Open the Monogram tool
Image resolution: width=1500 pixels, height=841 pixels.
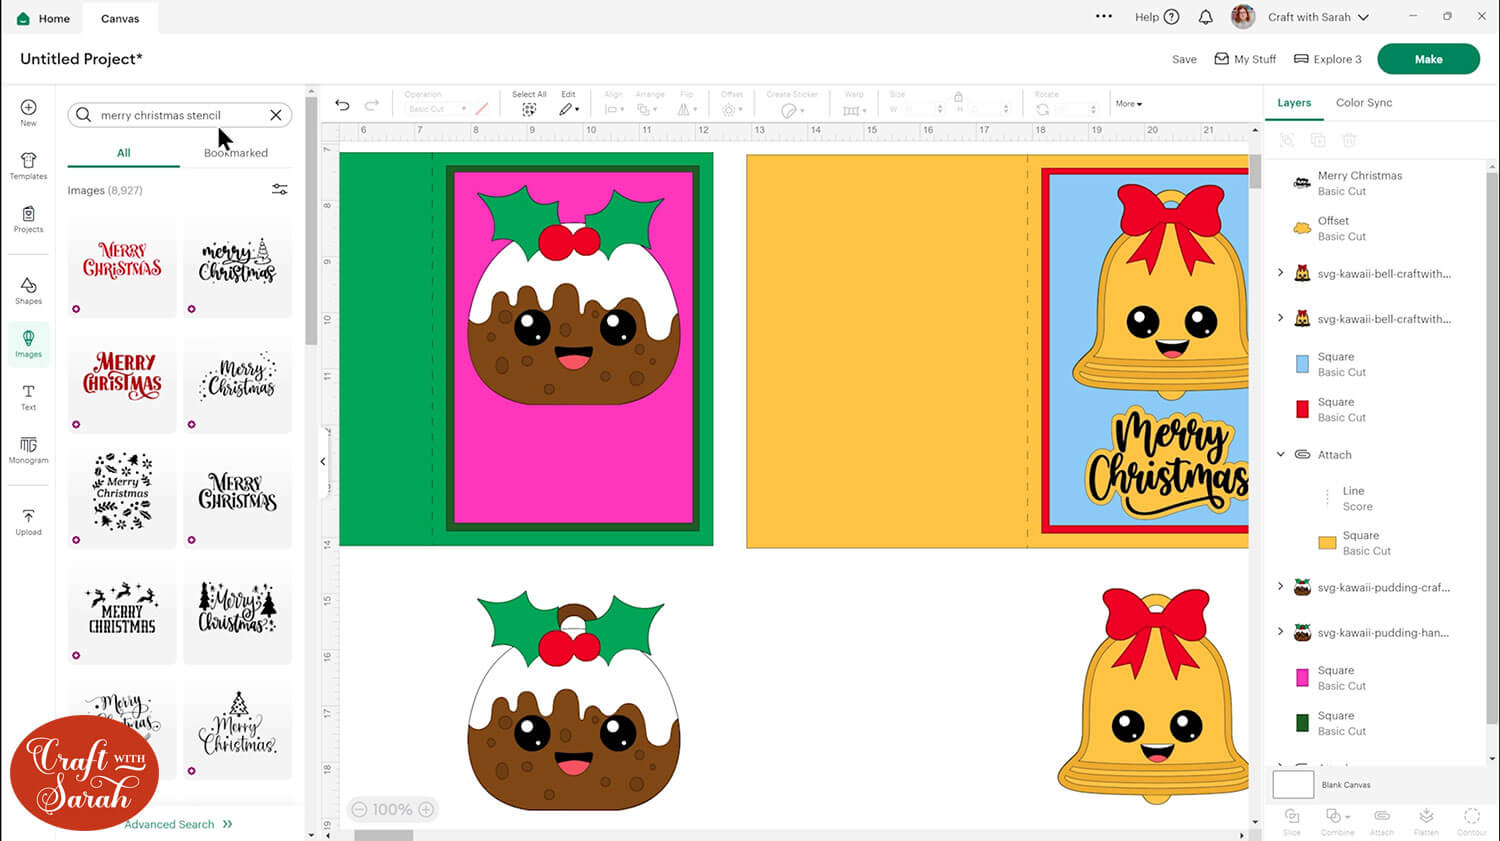click(x=28, y=450)
